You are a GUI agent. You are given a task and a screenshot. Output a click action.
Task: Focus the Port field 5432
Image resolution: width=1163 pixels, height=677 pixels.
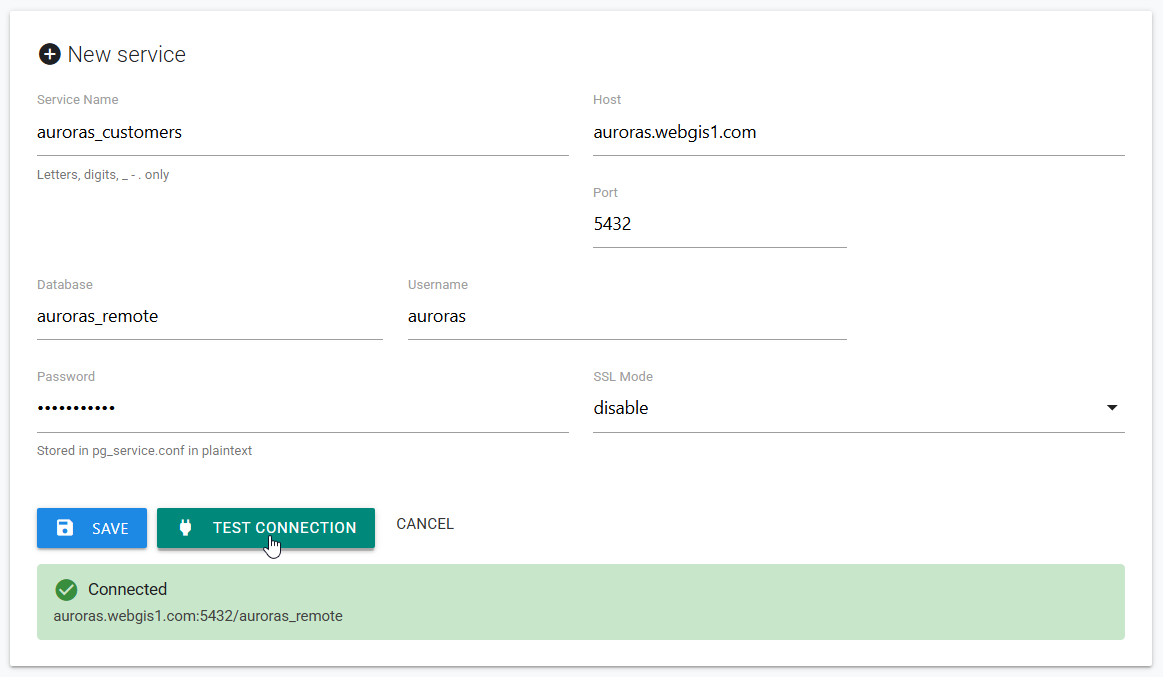(719, 224)
